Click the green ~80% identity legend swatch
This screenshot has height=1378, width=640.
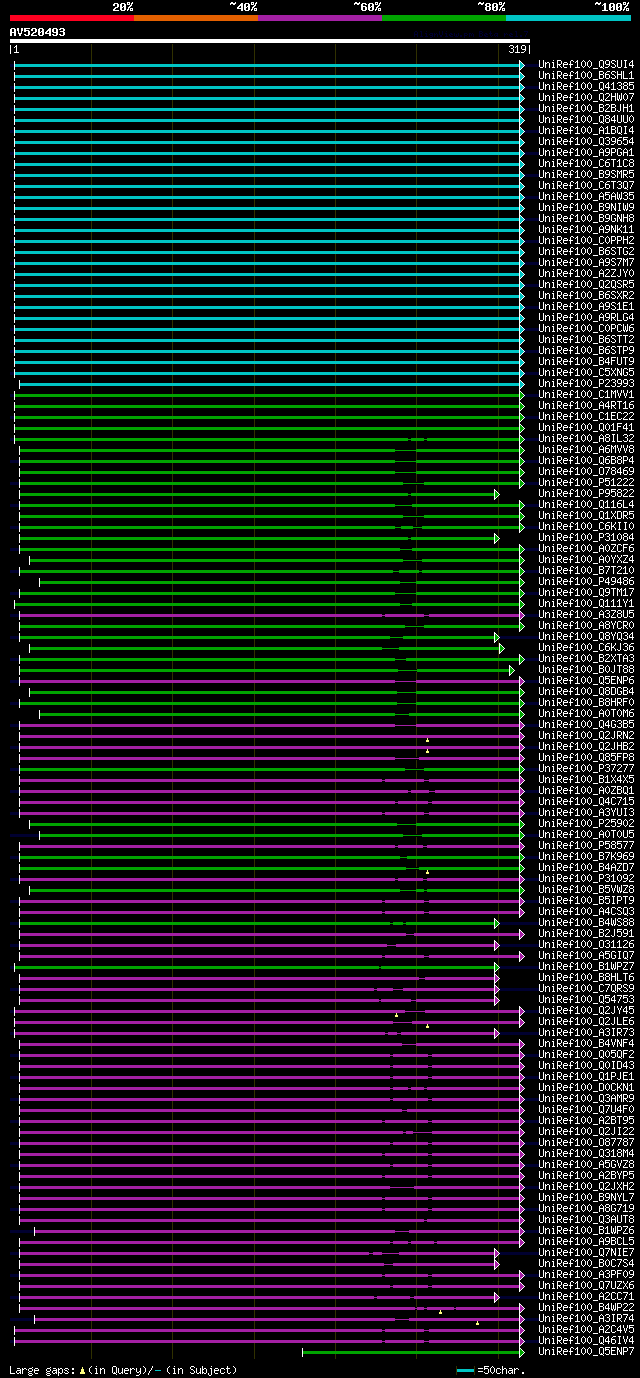(444, 18)
